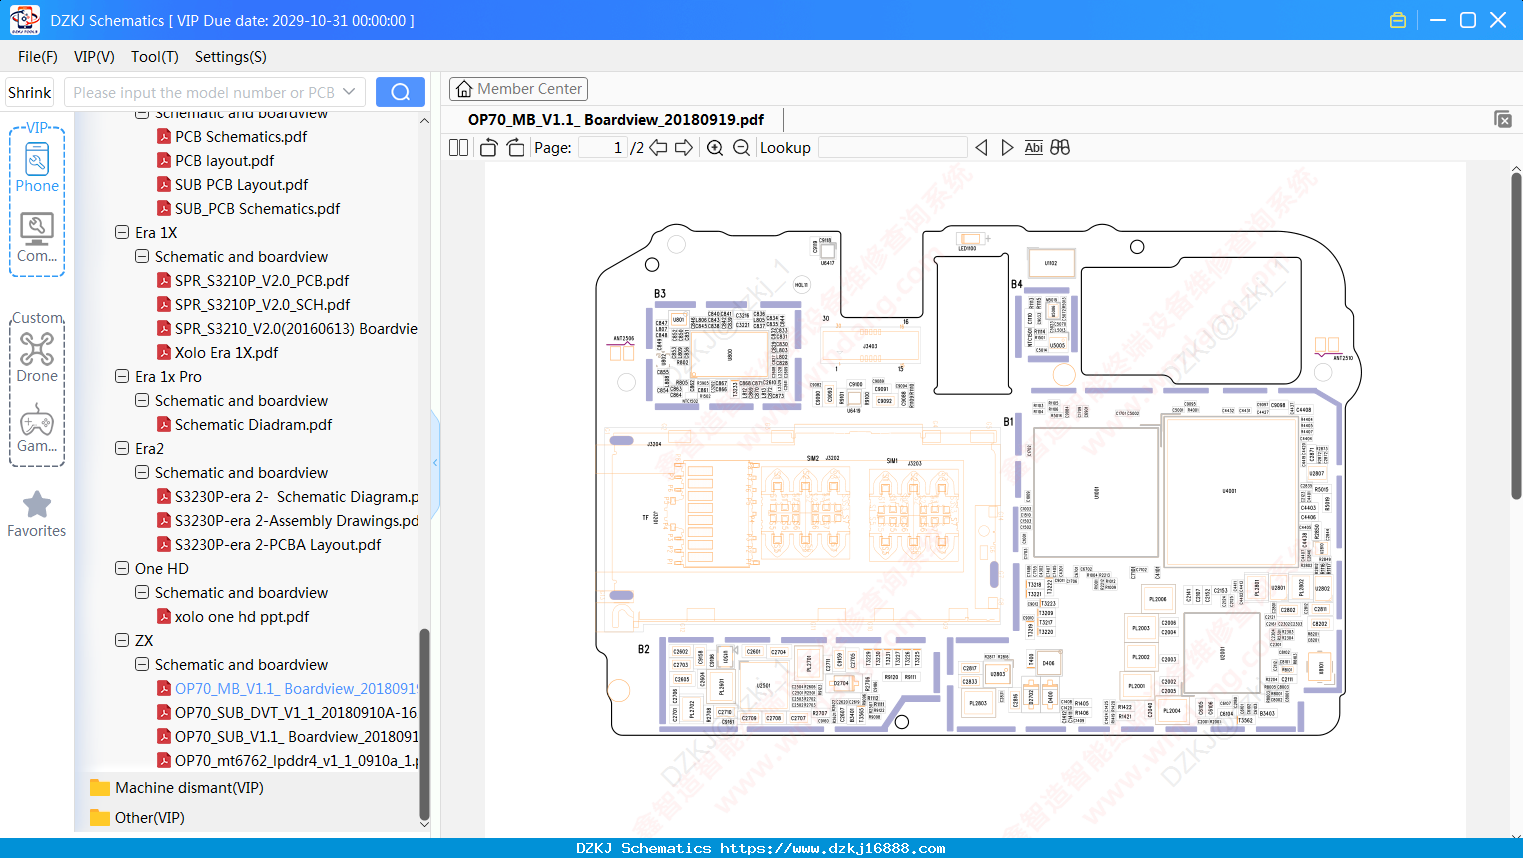1523x858 pixels.
Task: Click the binoculars search icon
Action: 1060,148
